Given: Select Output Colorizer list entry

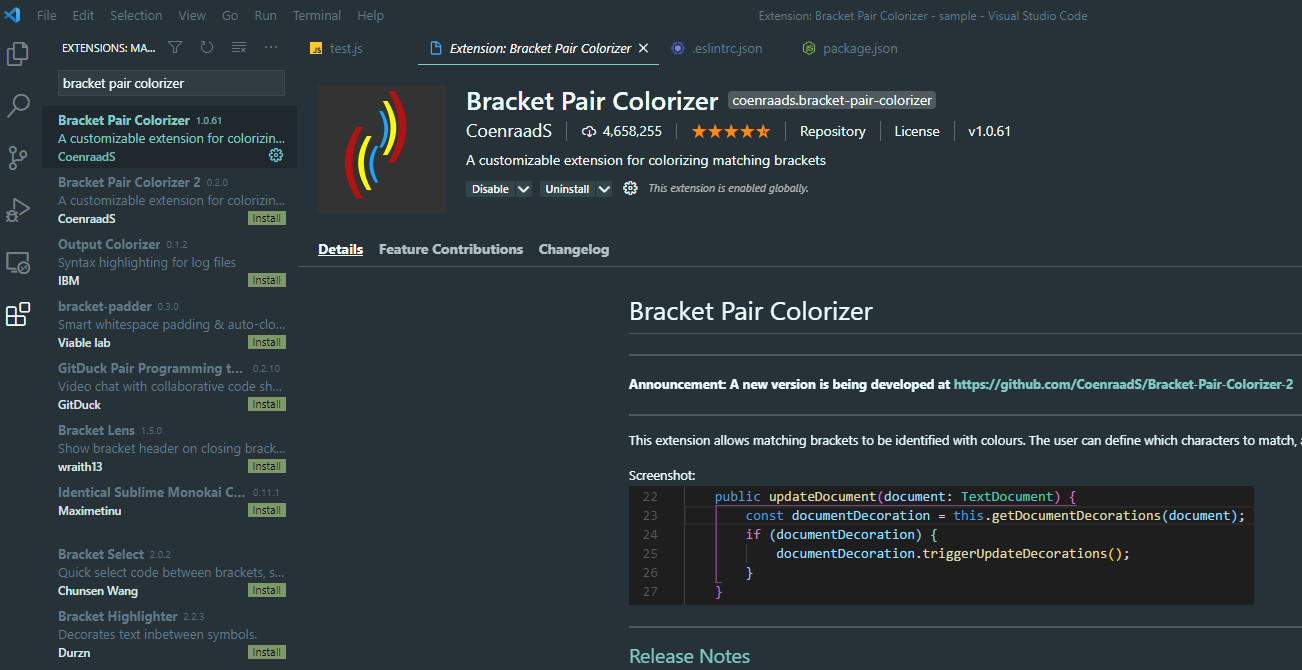Looking at the screenshot, I should 169,262.
